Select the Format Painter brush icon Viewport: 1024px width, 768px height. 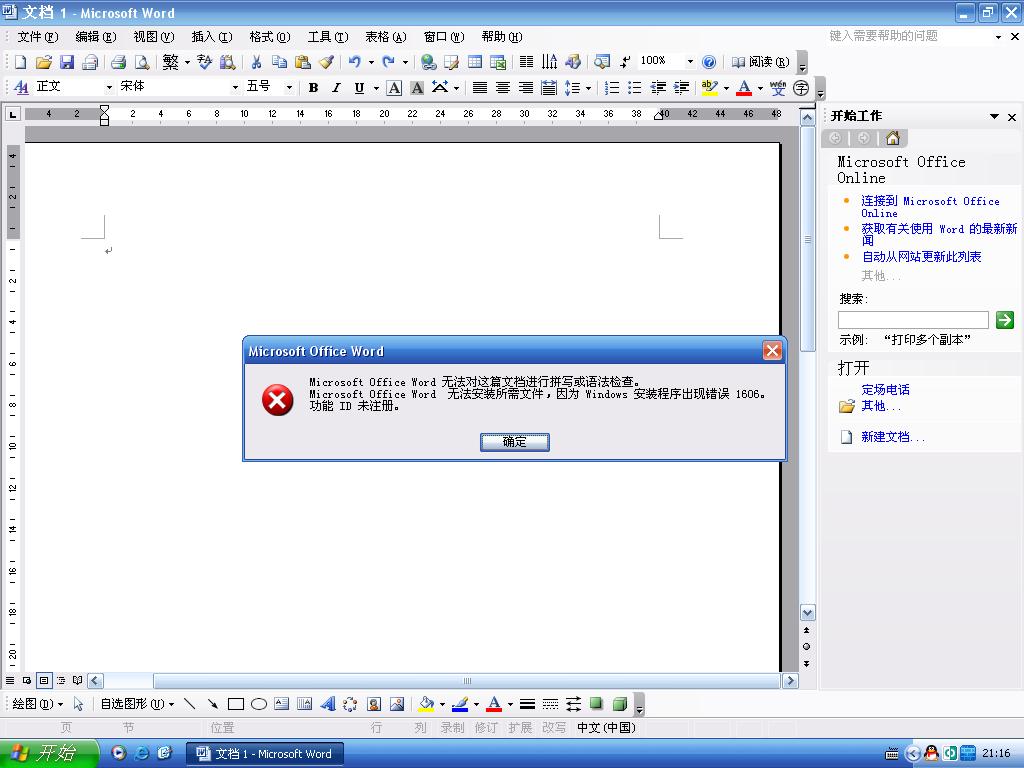point(326,62)
